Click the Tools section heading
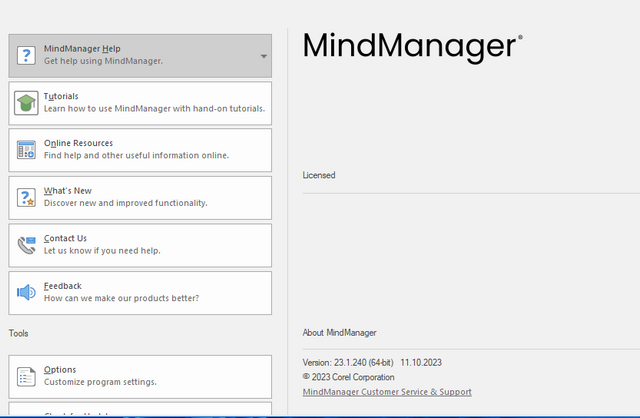Screen dimensions: 640x418 pos(18,334)
